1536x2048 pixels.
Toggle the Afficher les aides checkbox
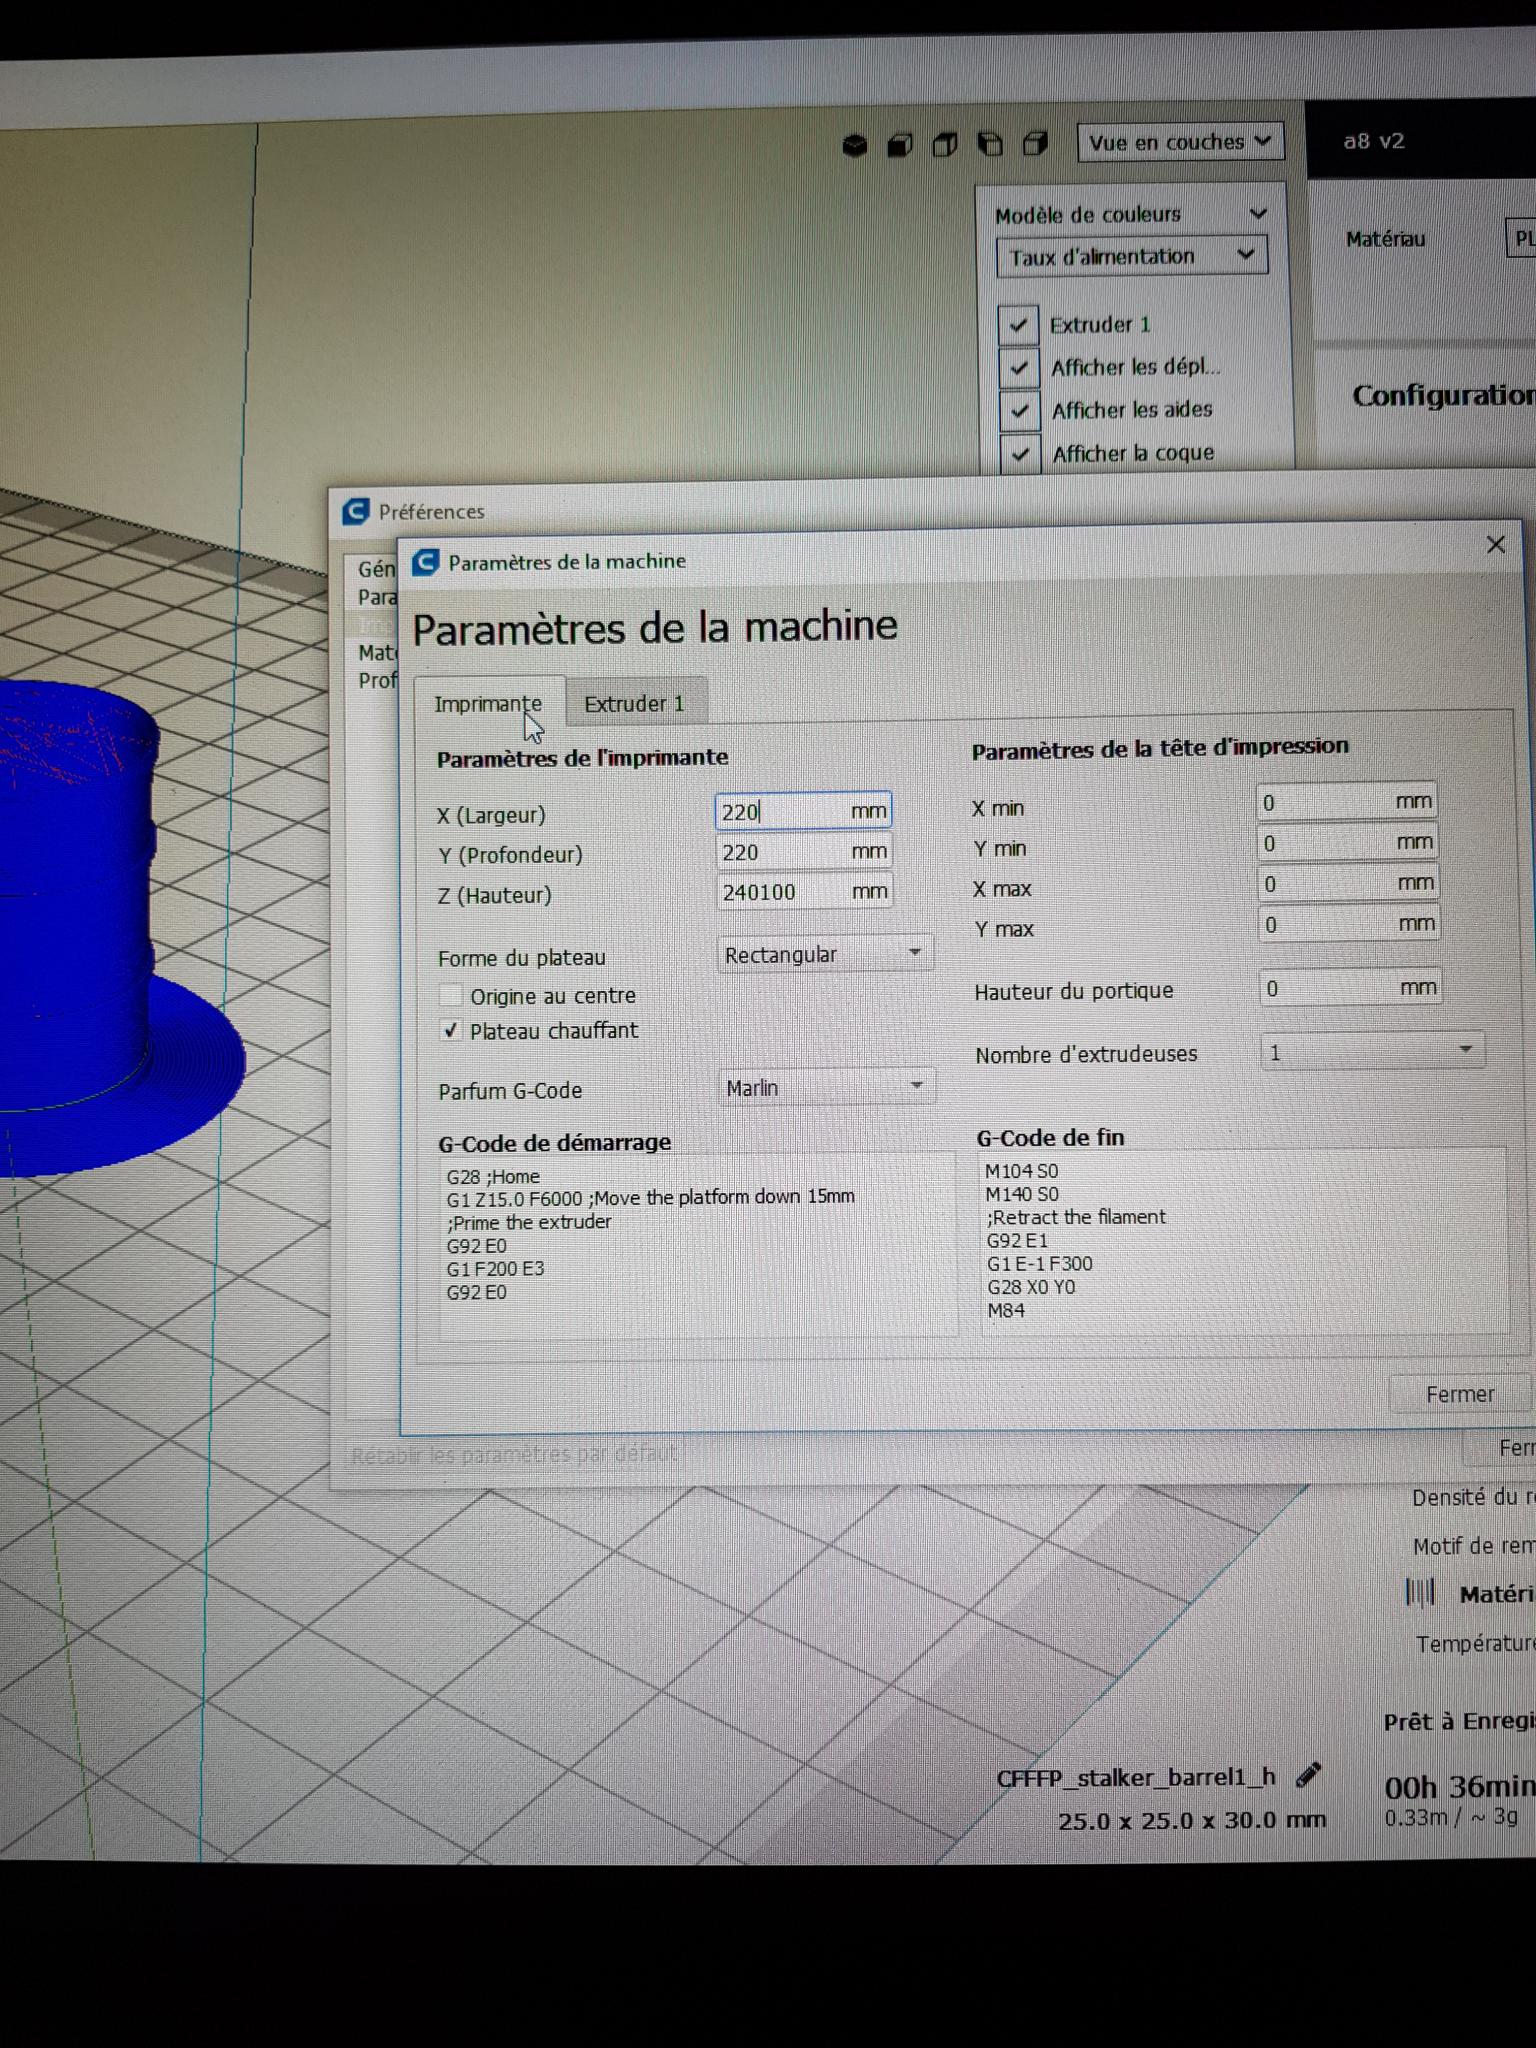click(x=1020, y=411)
